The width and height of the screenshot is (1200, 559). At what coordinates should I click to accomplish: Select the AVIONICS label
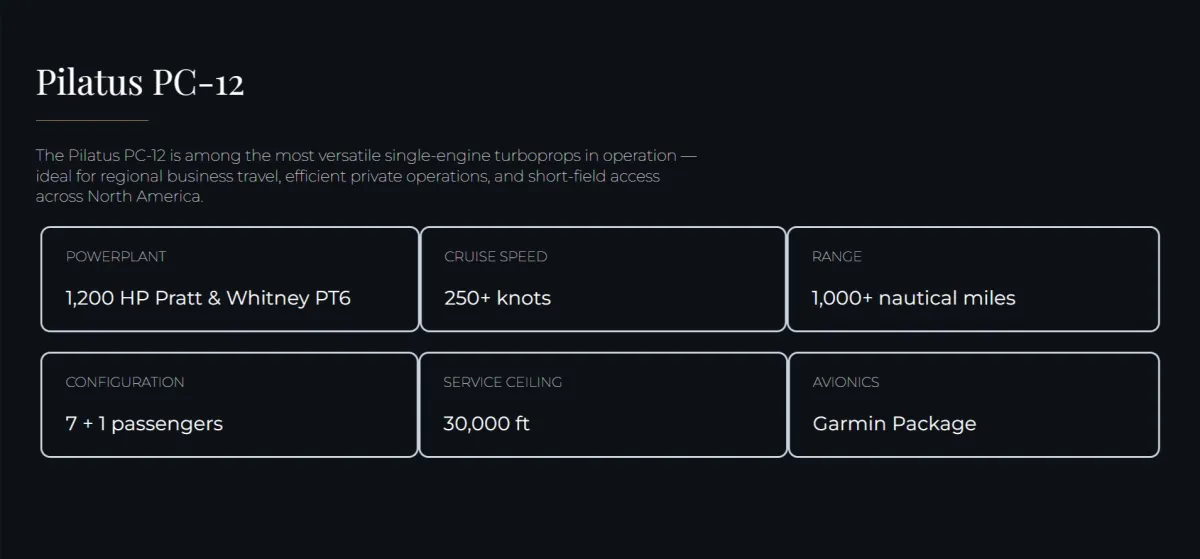(x=846, y=382)
